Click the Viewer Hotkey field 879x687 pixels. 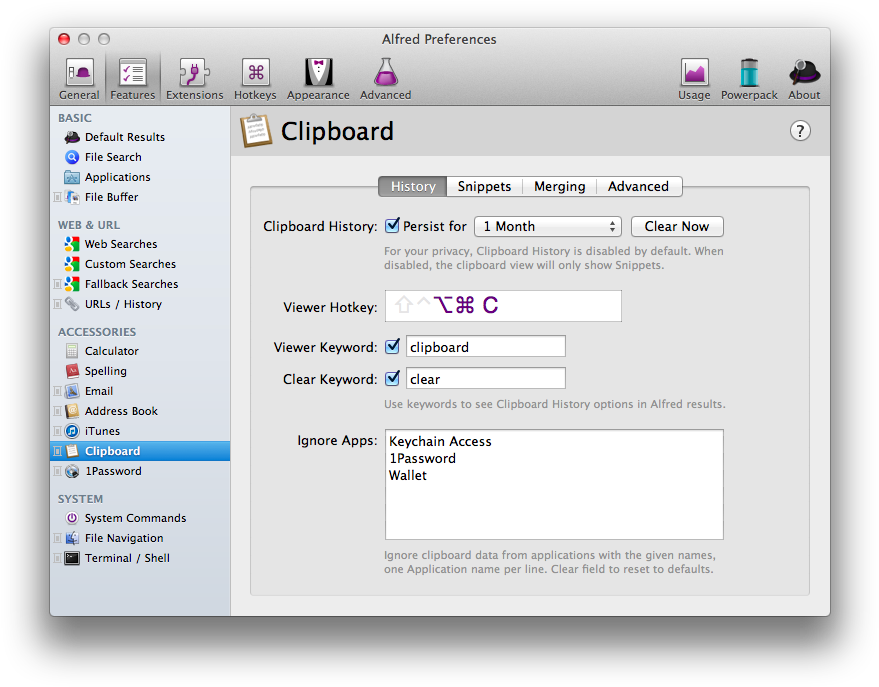pyautogui.click(x=503, y=306)
